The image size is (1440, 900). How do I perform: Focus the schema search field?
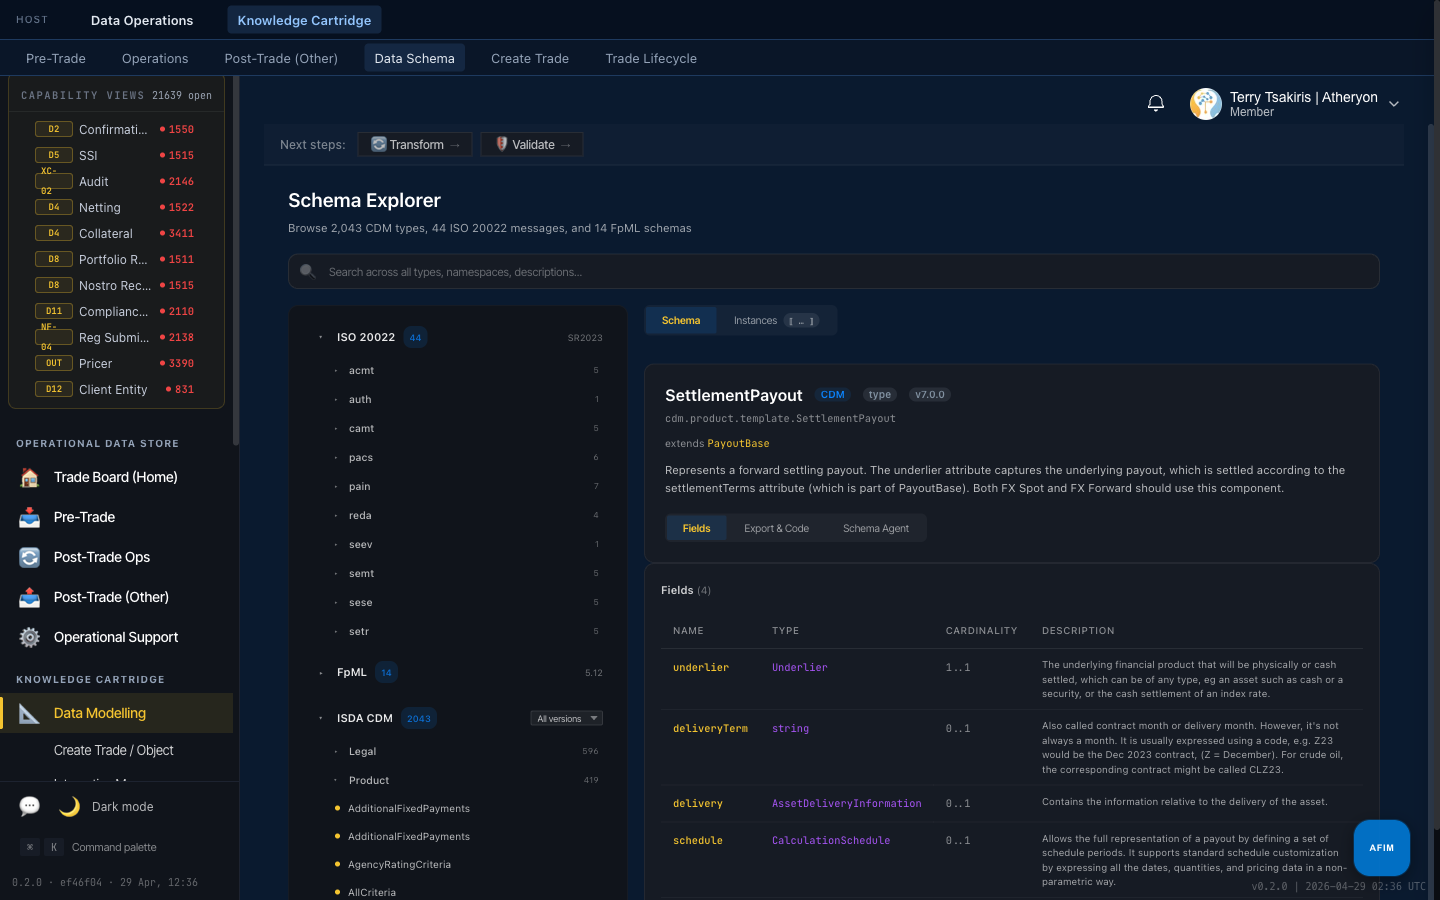pos(834,271)
